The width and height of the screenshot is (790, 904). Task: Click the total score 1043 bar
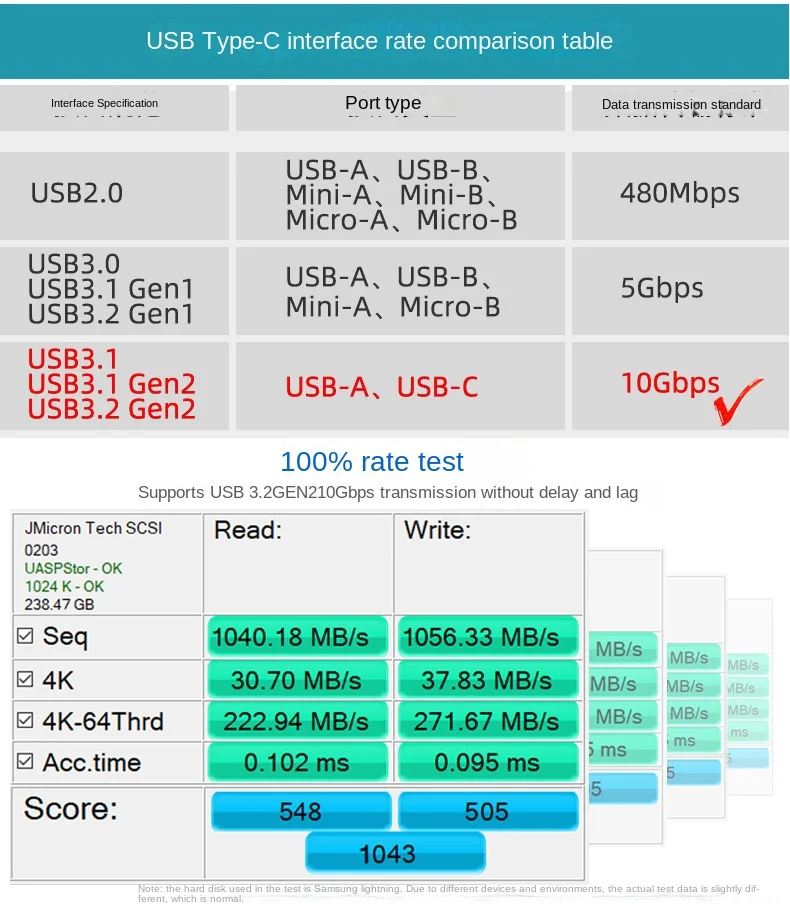[394, 853]
